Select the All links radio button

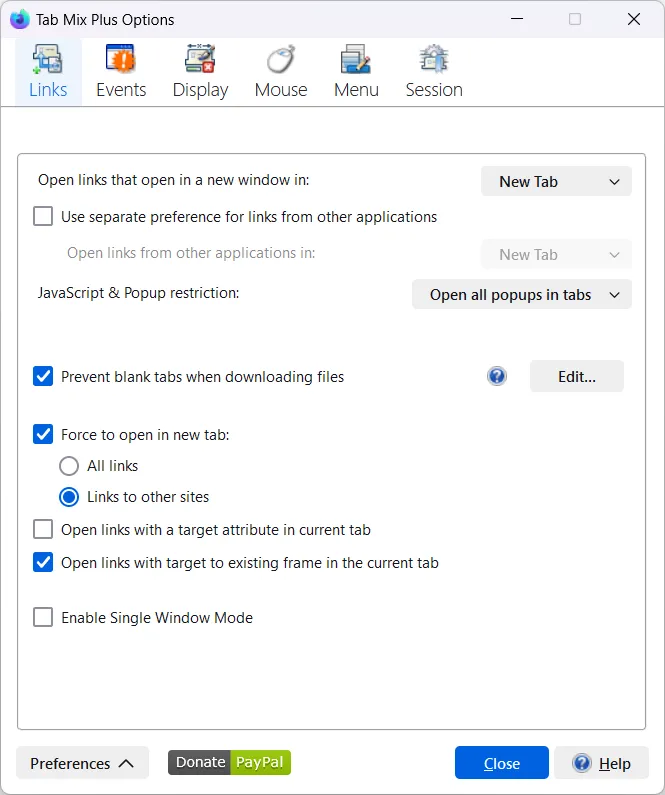(x=69, y=466)
